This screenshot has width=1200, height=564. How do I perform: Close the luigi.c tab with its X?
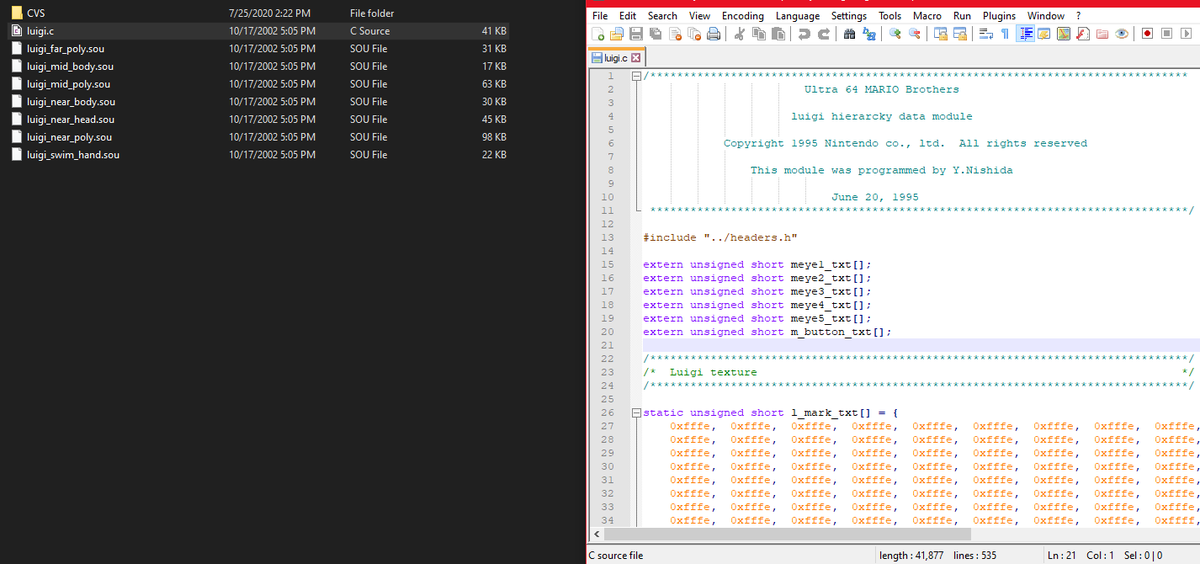pos(635,59)
